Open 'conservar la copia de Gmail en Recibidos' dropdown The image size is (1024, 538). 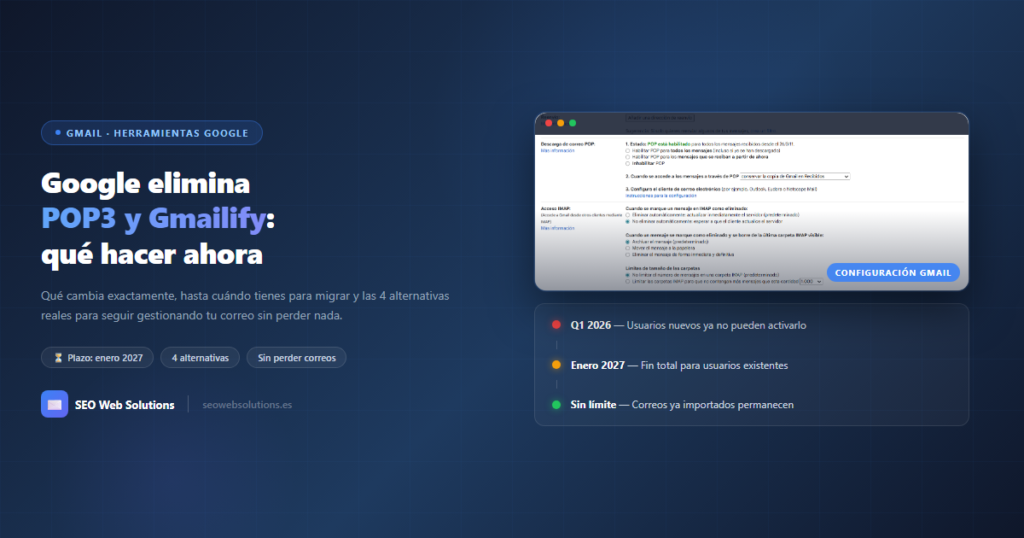click(795, 176)
